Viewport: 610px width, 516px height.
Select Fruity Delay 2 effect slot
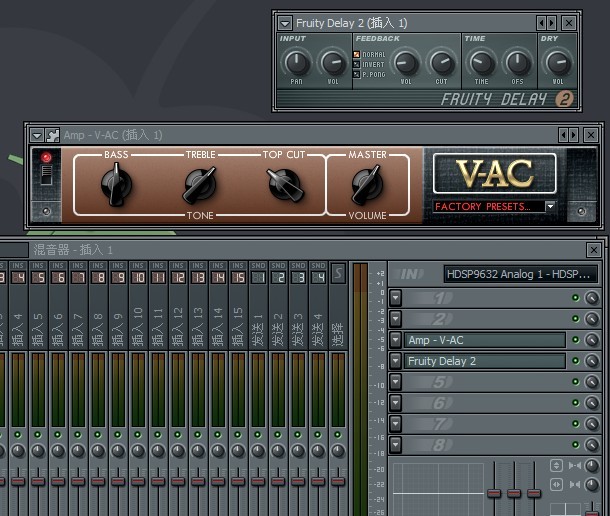[x=485, y=361]
